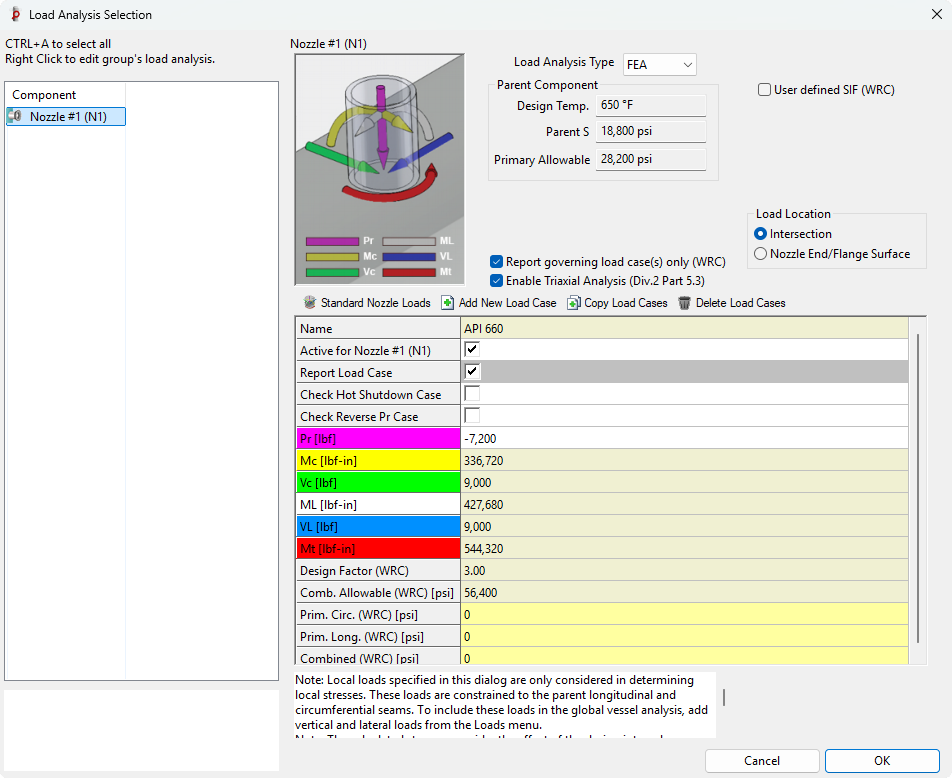Click the Add New Load Case icon
The width and height of the screenshot is (952, 778).
point(447,303)
